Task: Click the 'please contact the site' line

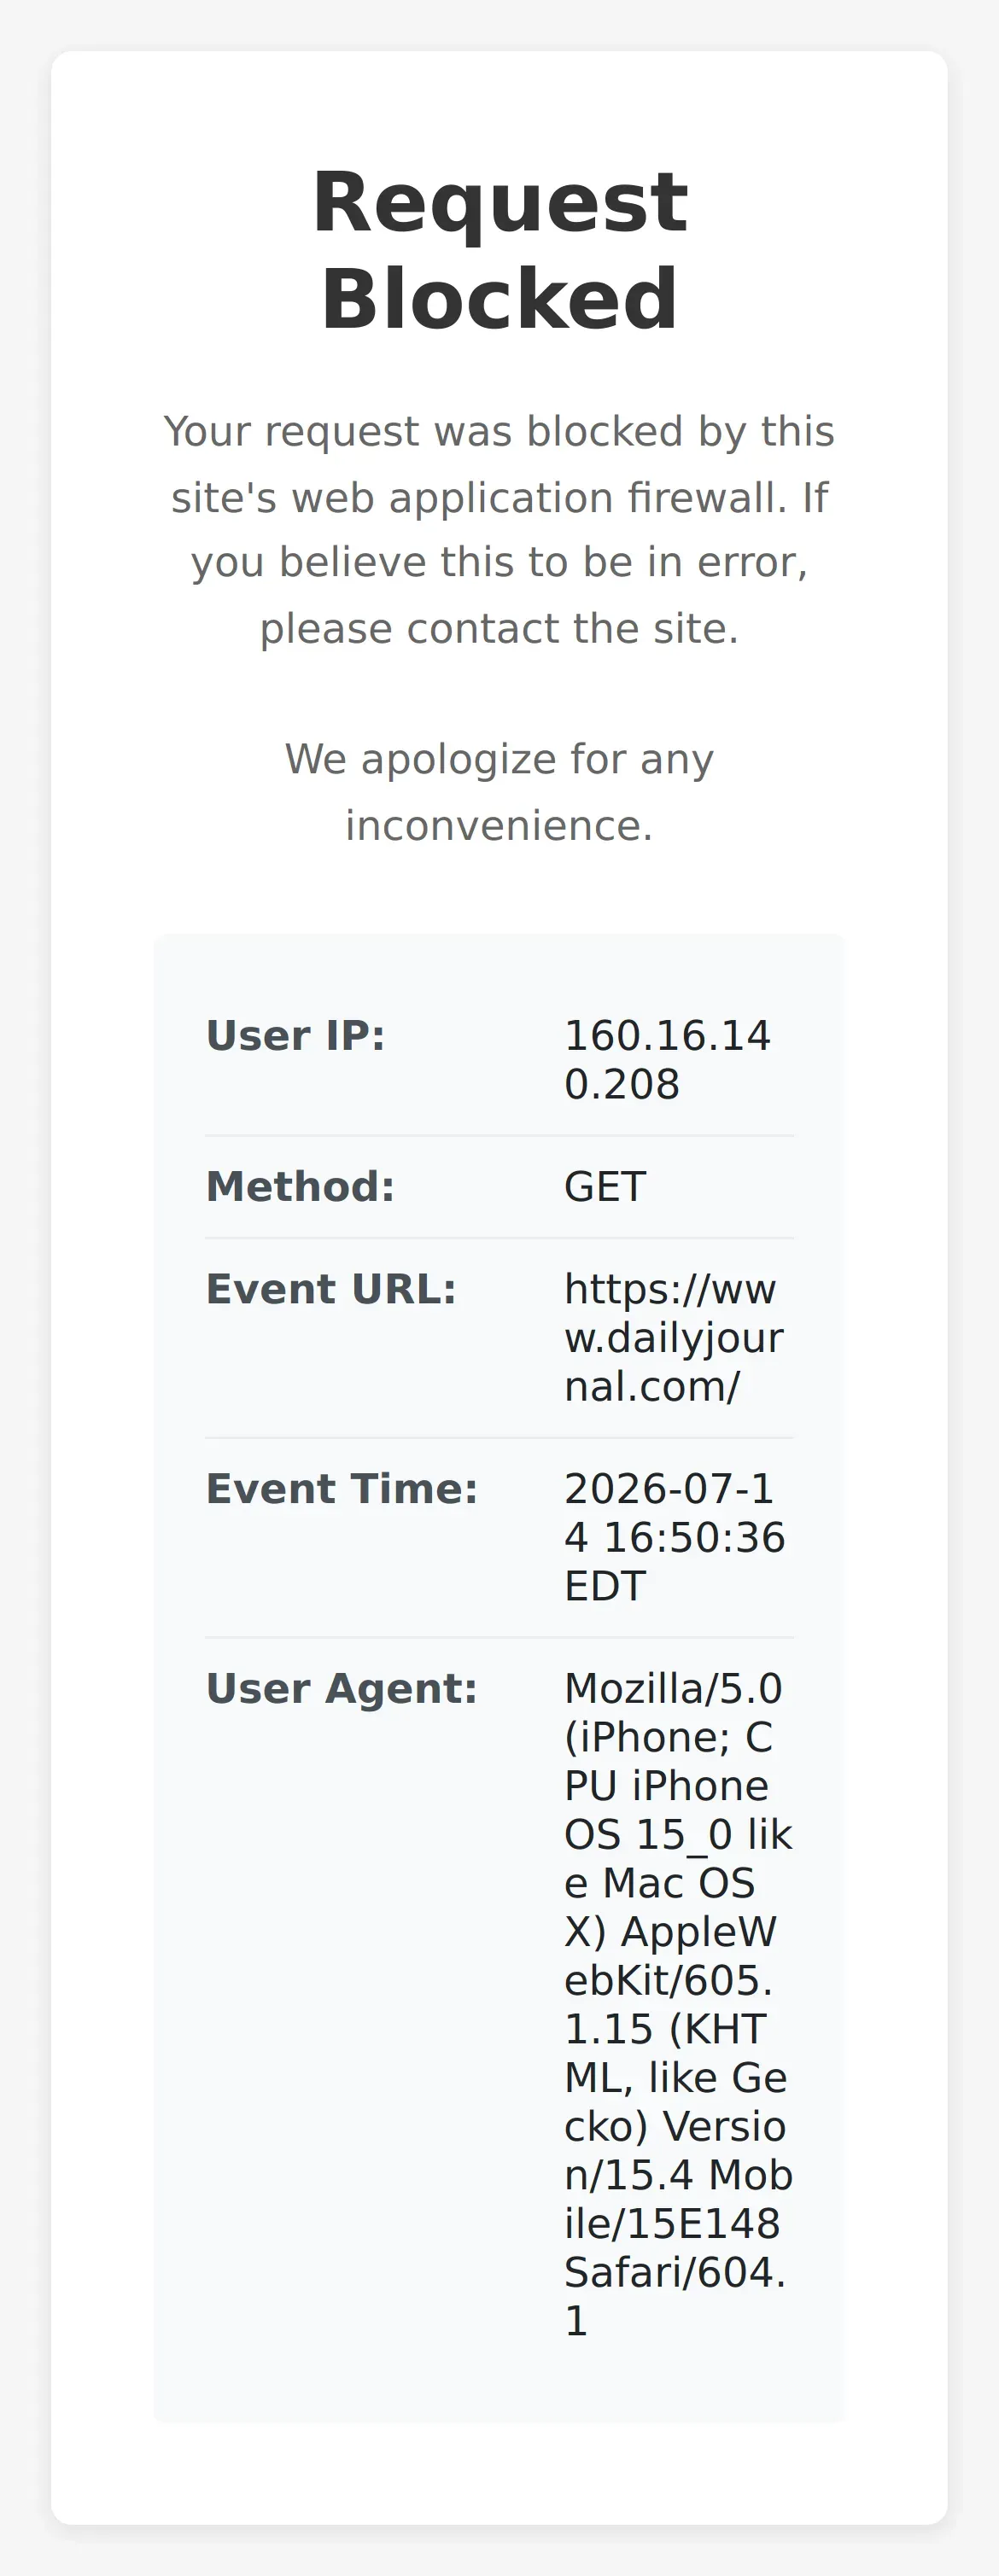Action: tap(499, 628)
